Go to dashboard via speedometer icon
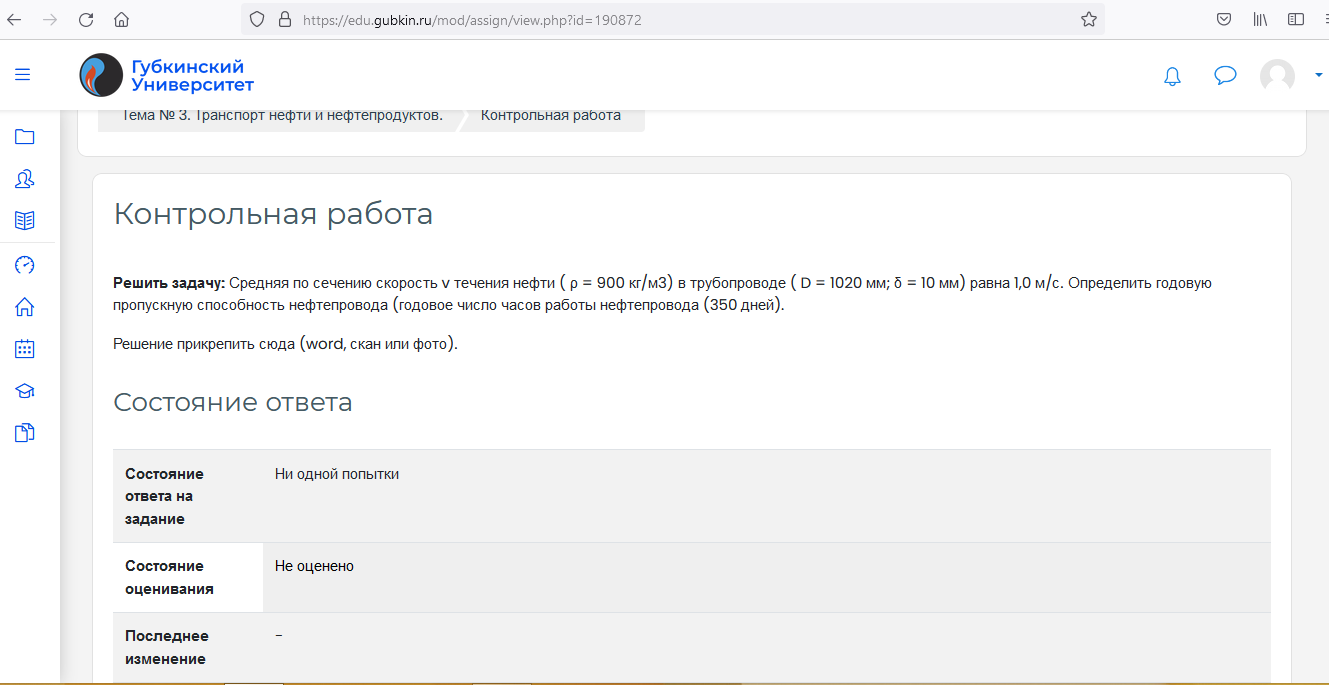1329x685 pixels. tap(25, 265)
